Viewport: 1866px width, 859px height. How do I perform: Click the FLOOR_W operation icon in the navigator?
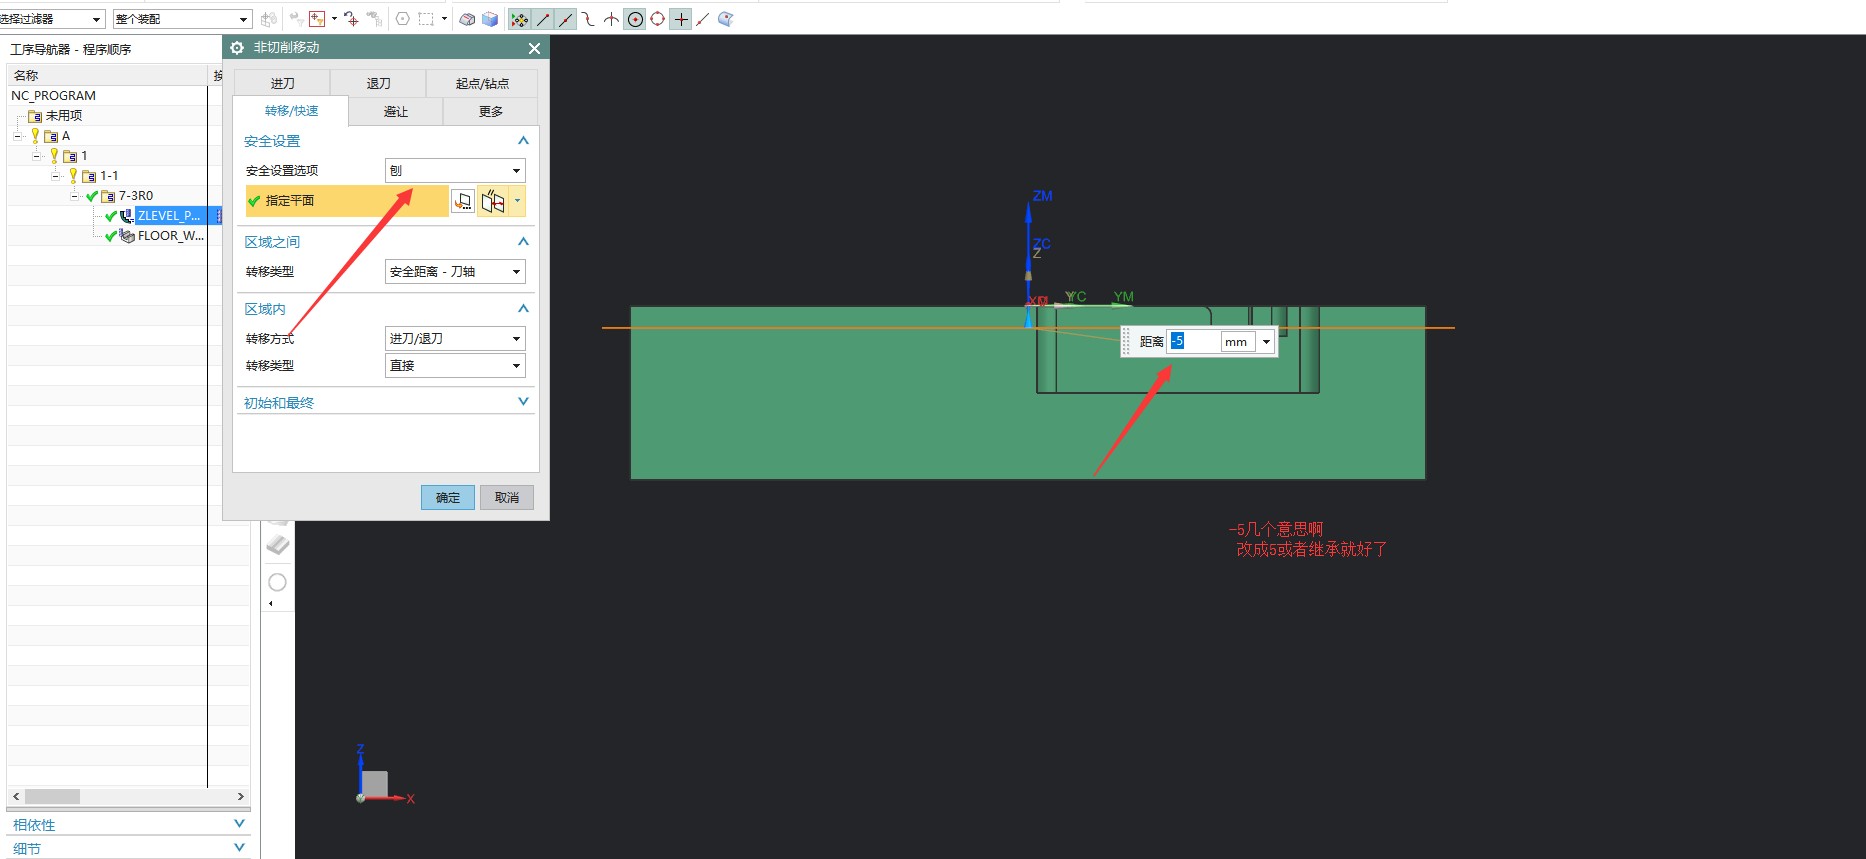127,236
